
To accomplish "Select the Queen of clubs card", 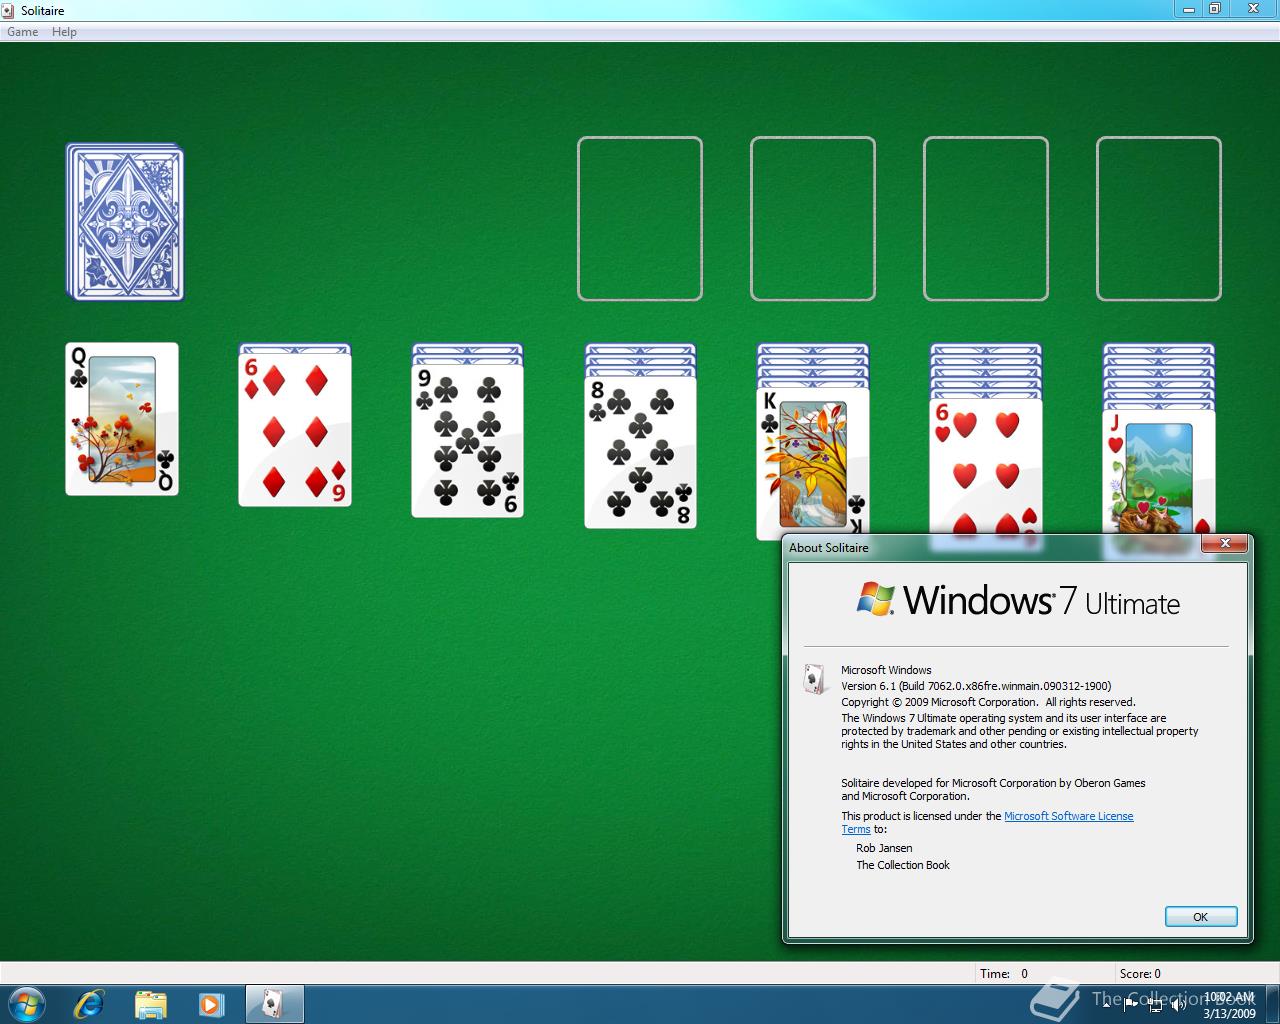I will tap(122, 419).
